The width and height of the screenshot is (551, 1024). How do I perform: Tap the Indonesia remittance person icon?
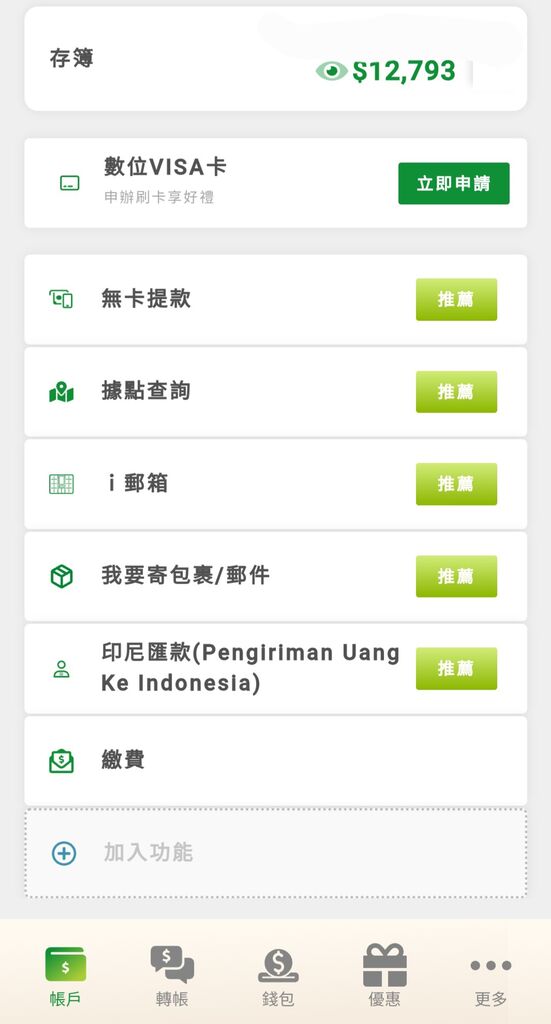coord(61,669)
